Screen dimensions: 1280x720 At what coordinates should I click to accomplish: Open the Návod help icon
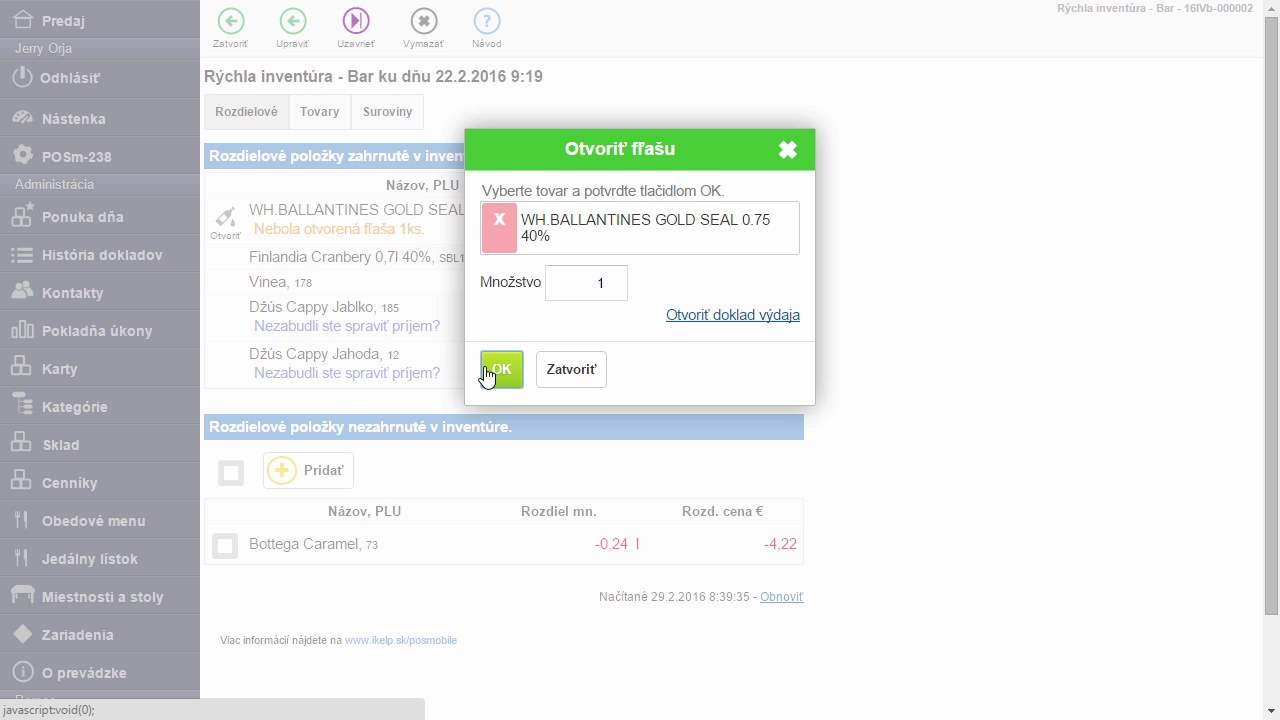487,21
